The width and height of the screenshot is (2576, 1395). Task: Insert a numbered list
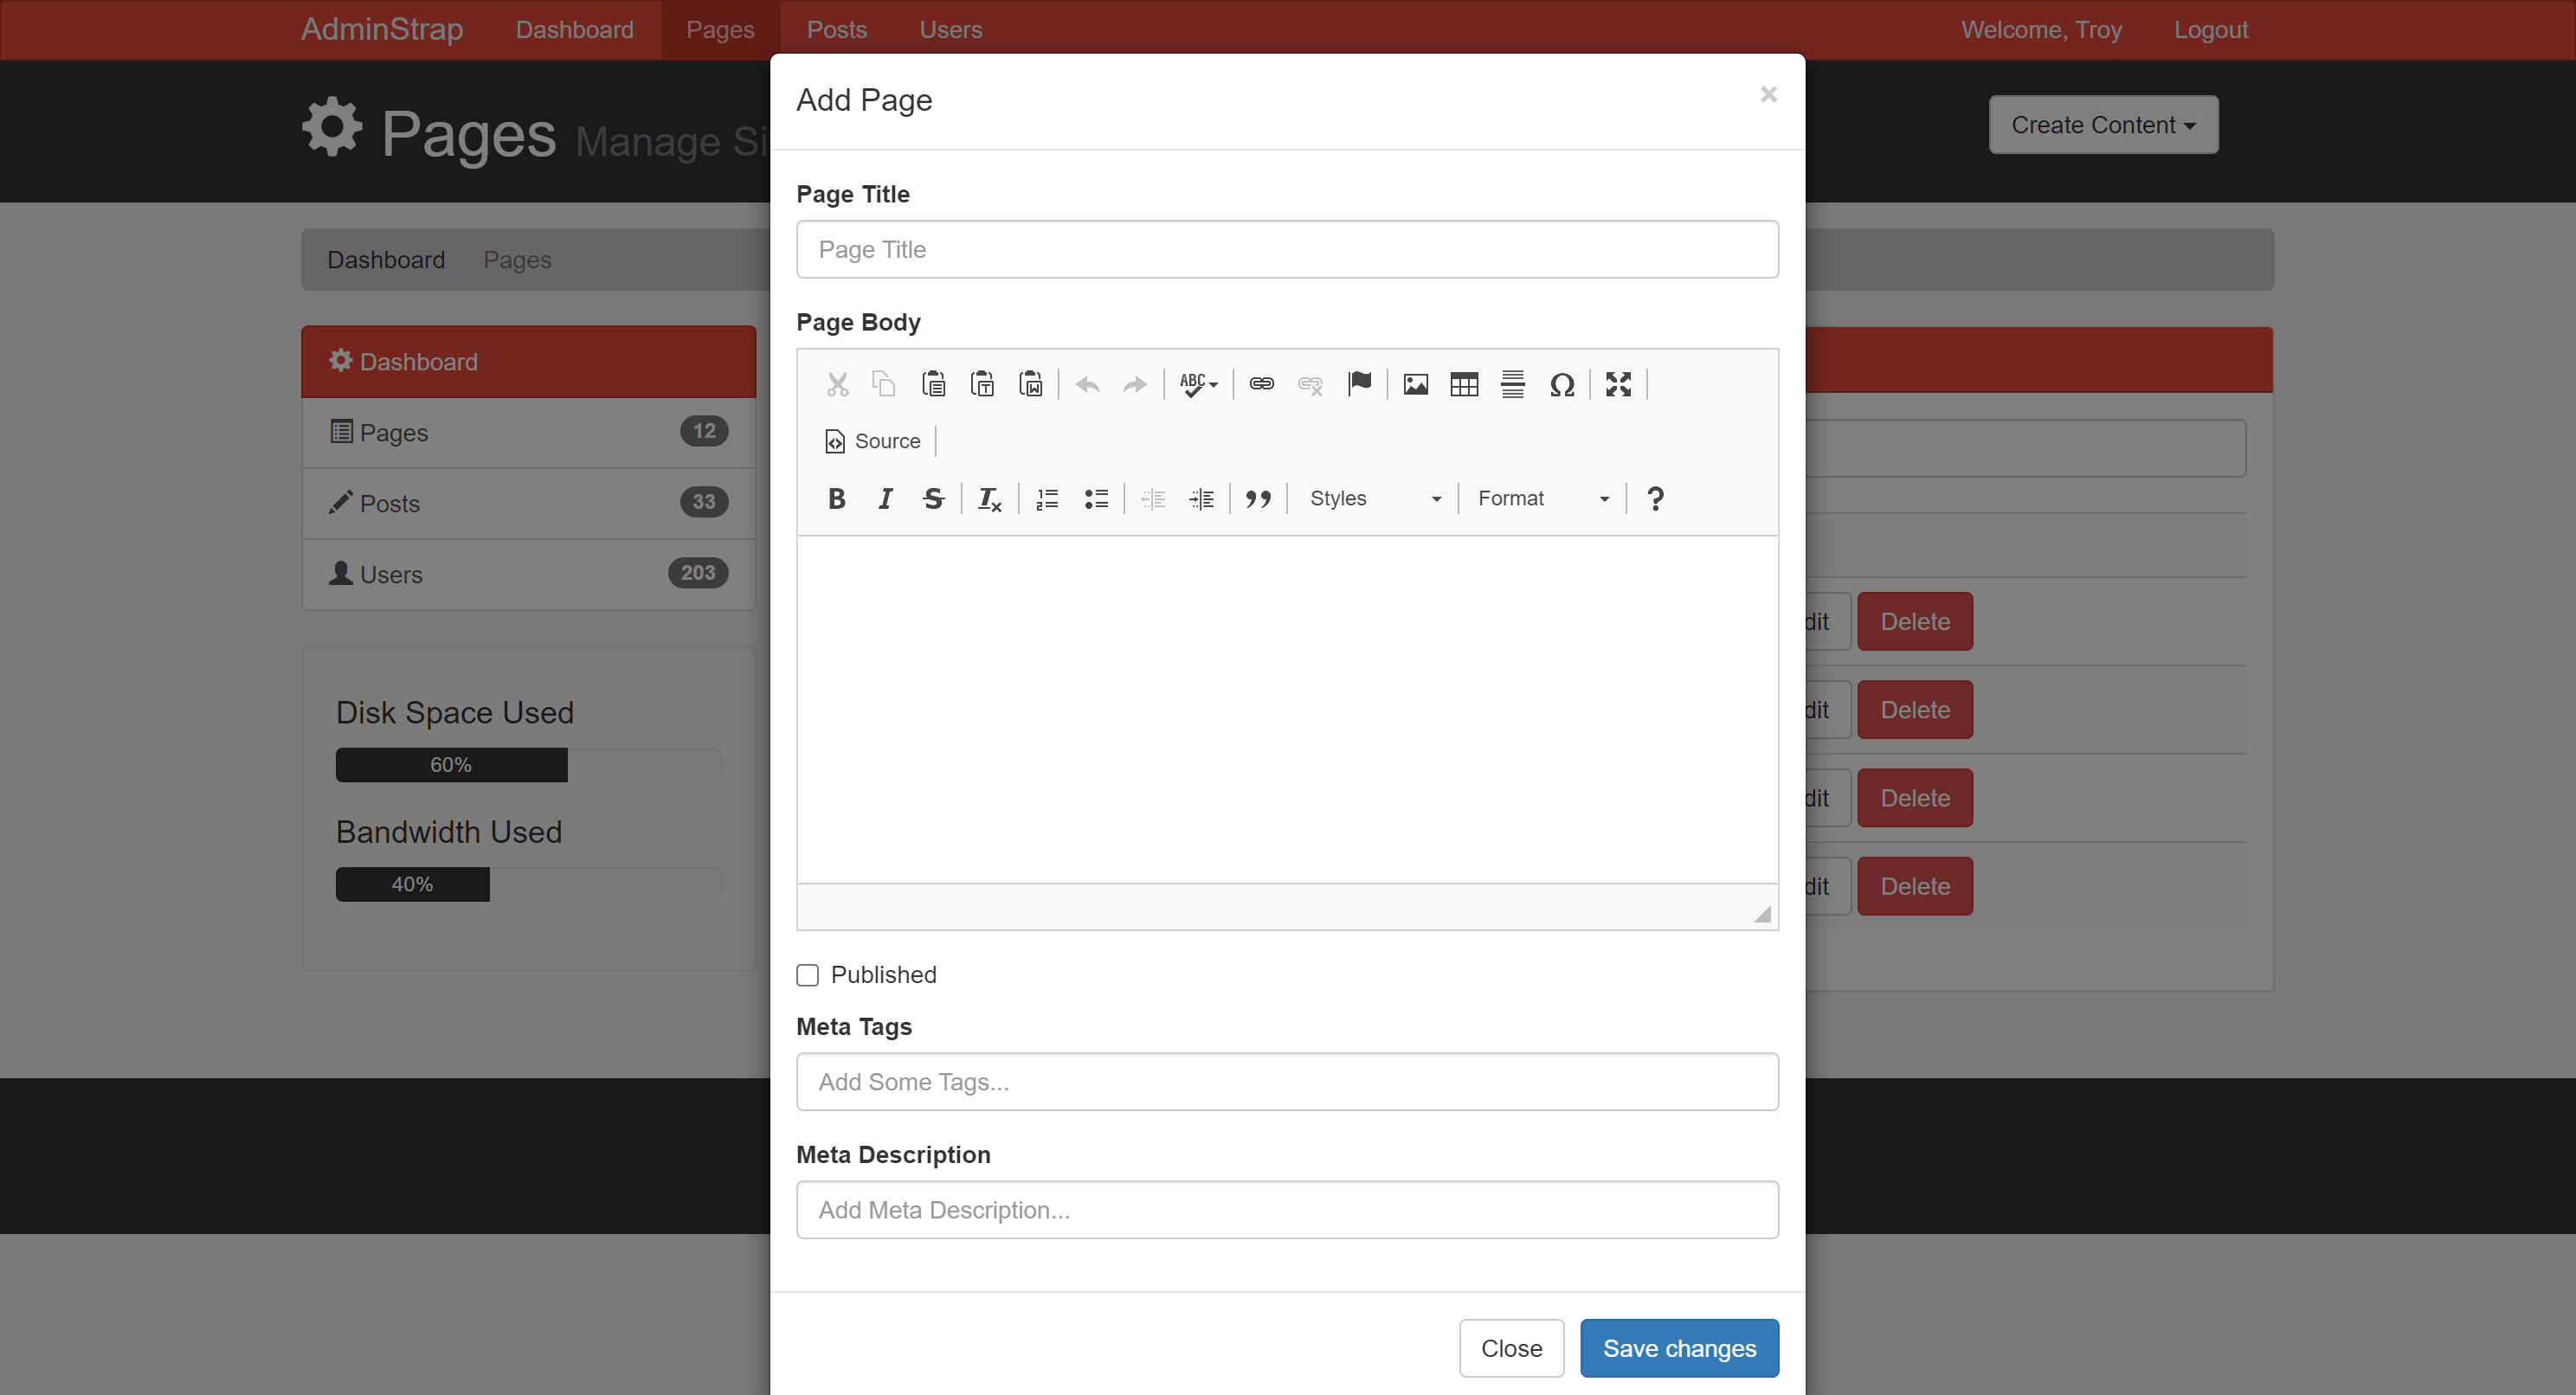1047,498
